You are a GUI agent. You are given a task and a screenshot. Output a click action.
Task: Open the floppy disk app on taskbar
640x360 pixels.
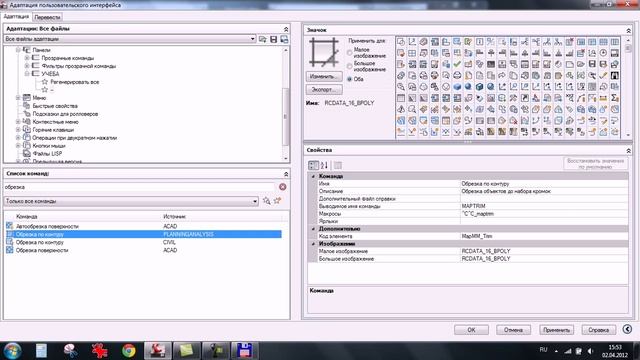click(x=244, y=351)
